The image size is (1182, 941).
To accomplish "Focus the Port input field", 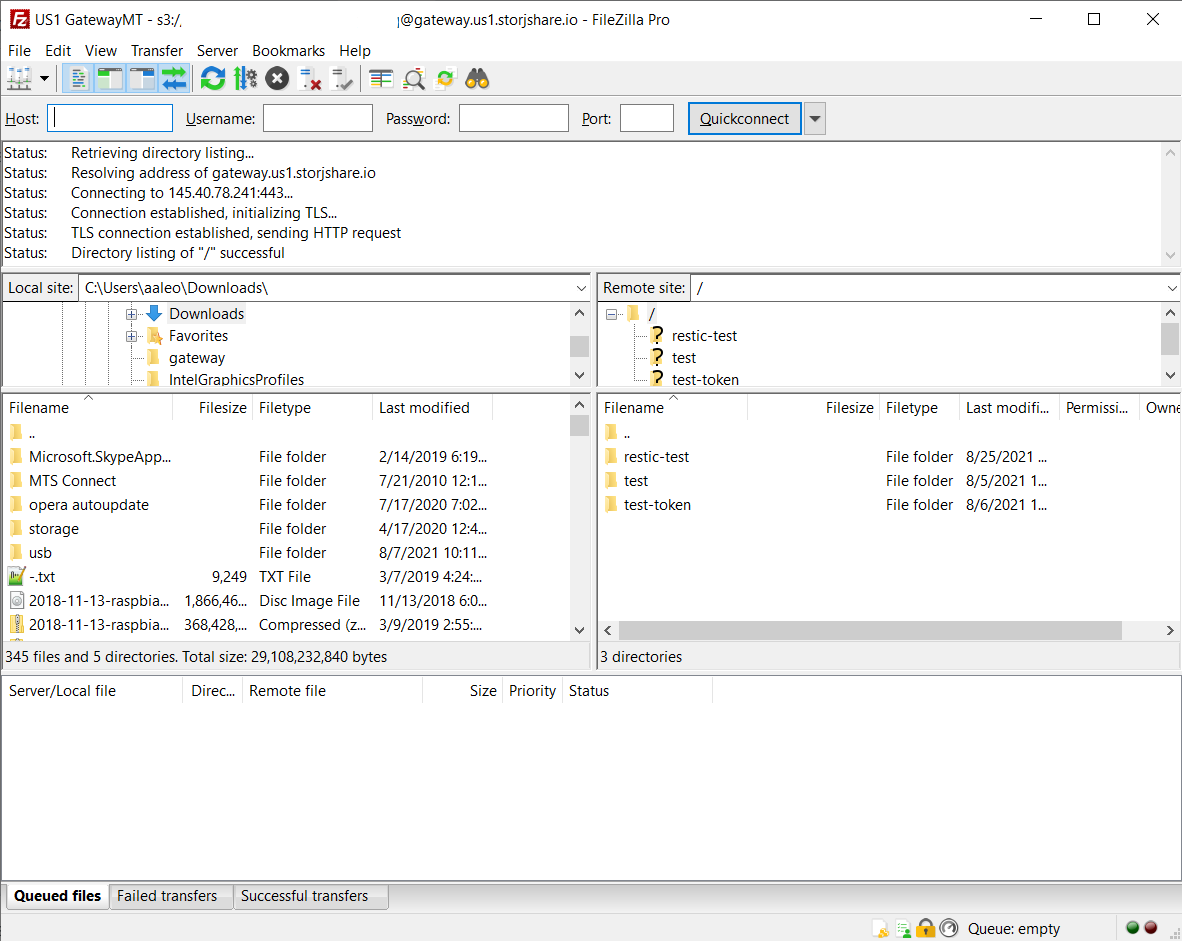I will (647, 118).
